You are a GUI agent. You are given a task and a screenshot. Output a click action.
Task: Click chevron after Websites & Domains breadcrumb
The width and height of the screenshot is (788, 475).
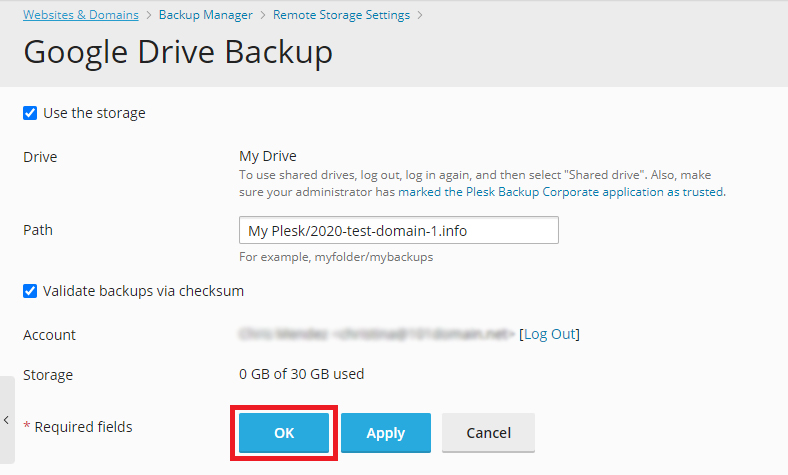148,15
